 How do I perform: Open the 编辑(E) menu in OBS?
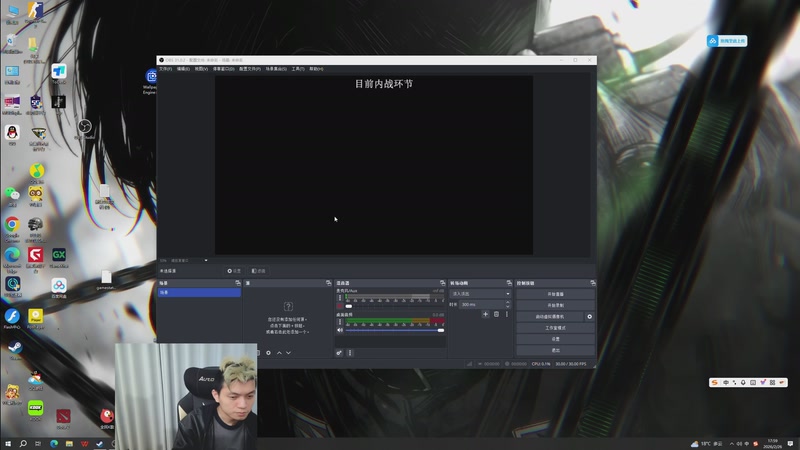[183, 69]
